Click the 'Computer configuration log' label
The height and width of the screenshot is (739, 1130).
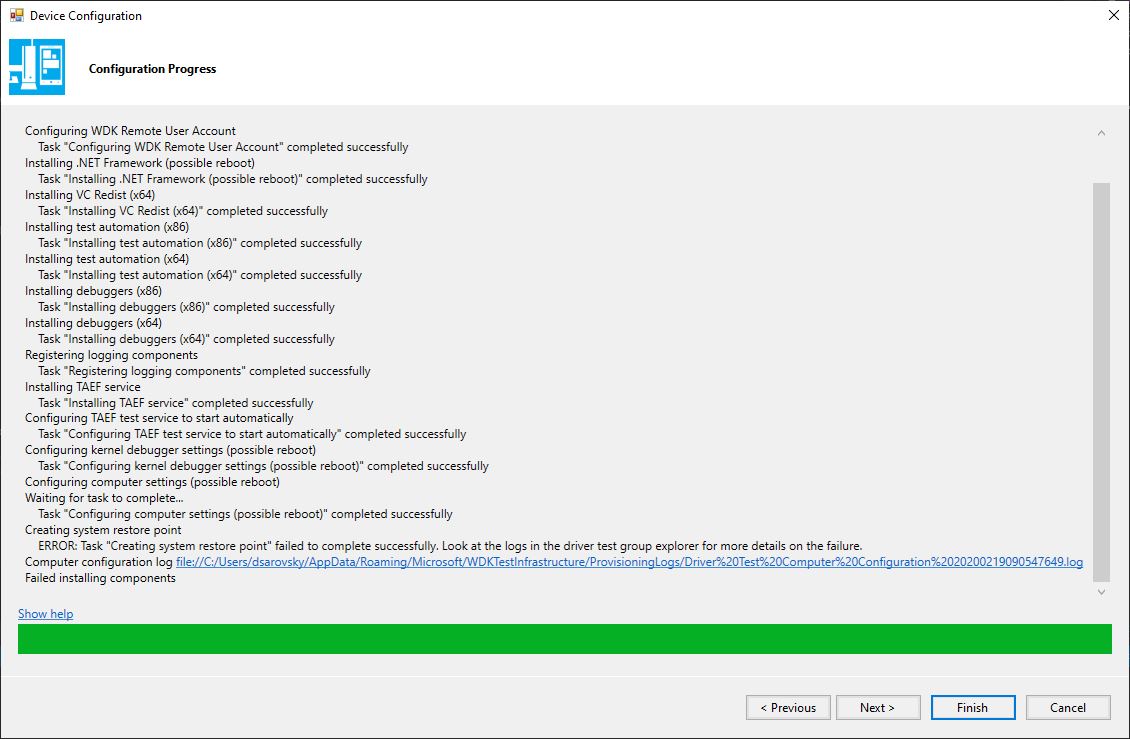pyautogui.click(x=99, y=562)
